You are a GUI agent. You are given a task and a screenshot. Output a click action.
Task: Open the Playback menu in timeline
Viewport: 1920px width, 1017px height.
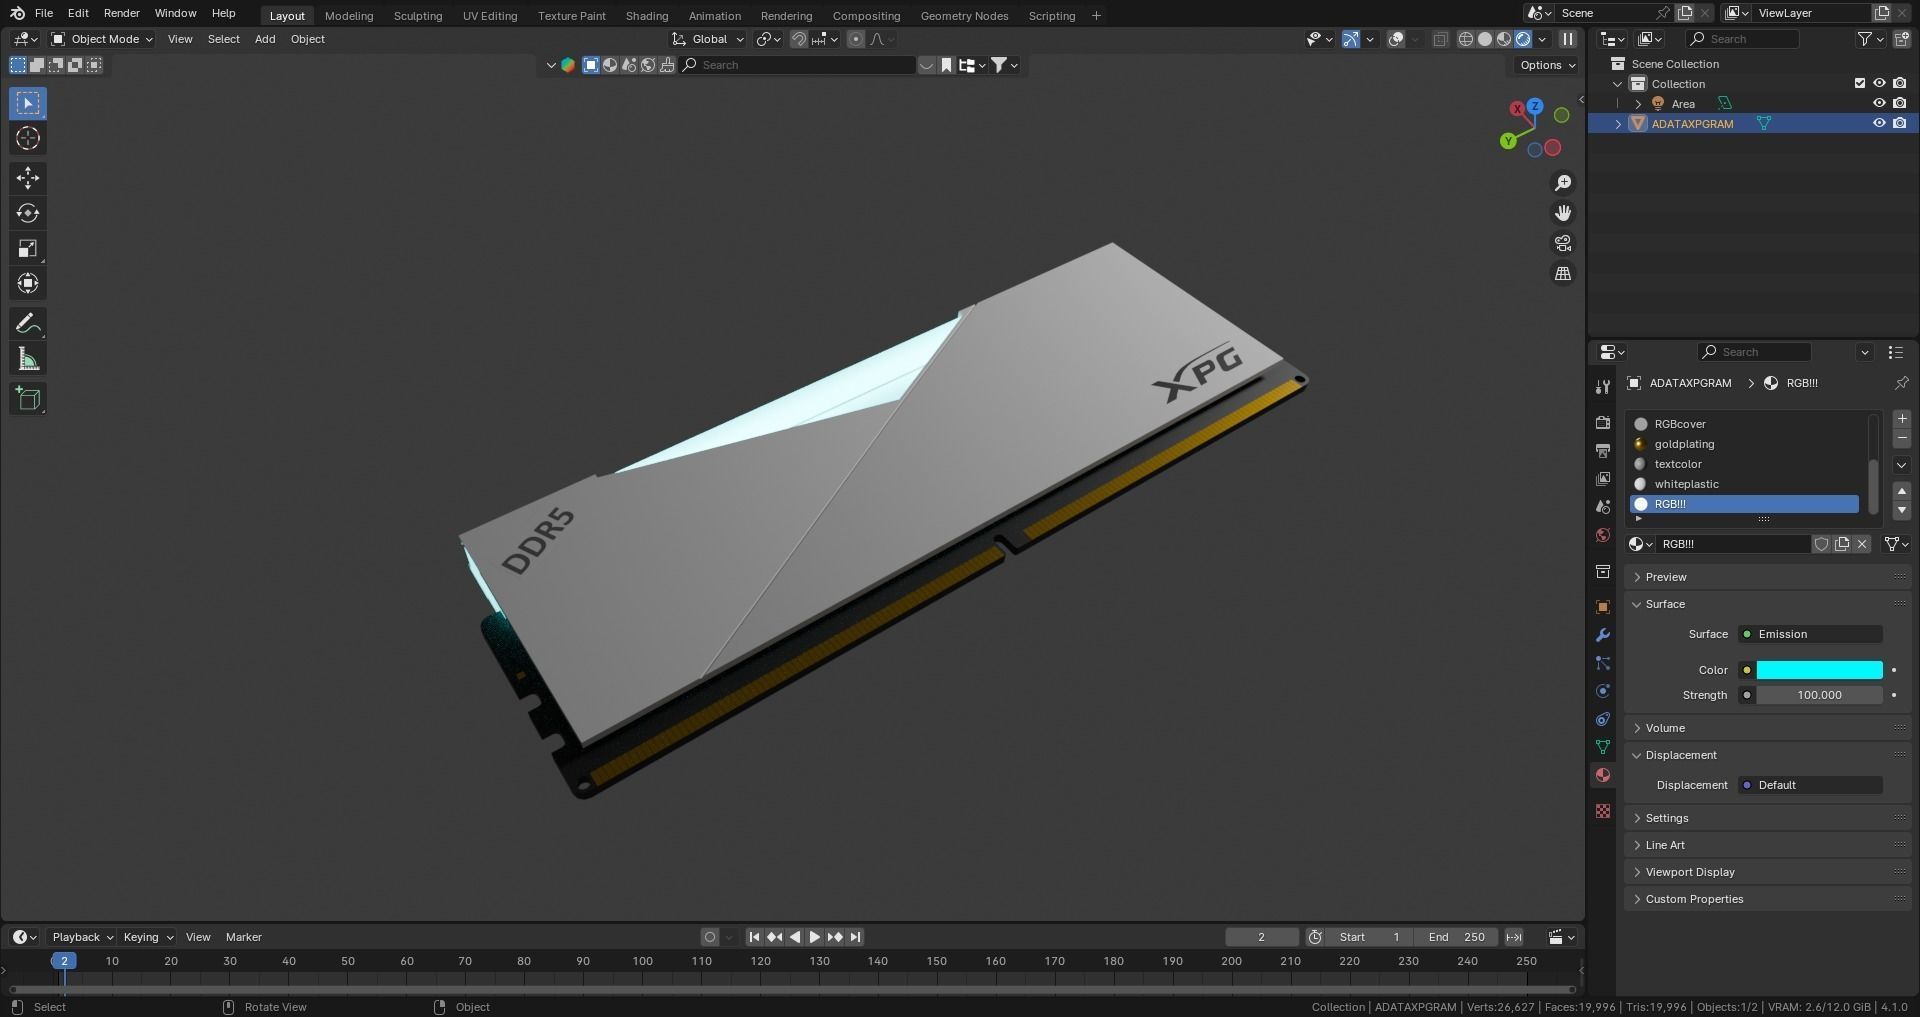tap(82, 937)
